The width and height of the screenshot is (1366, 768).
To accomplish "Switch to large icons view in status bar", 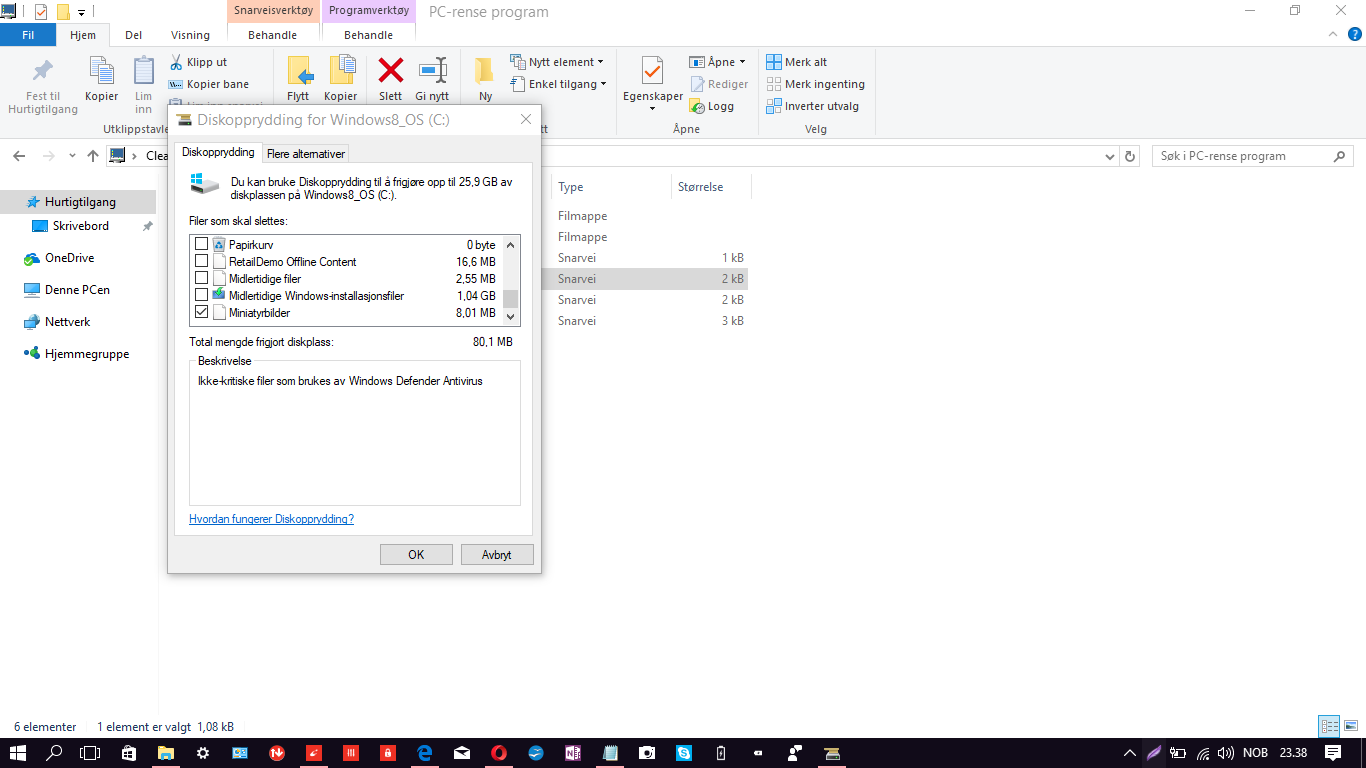I will coord(1349,727).
